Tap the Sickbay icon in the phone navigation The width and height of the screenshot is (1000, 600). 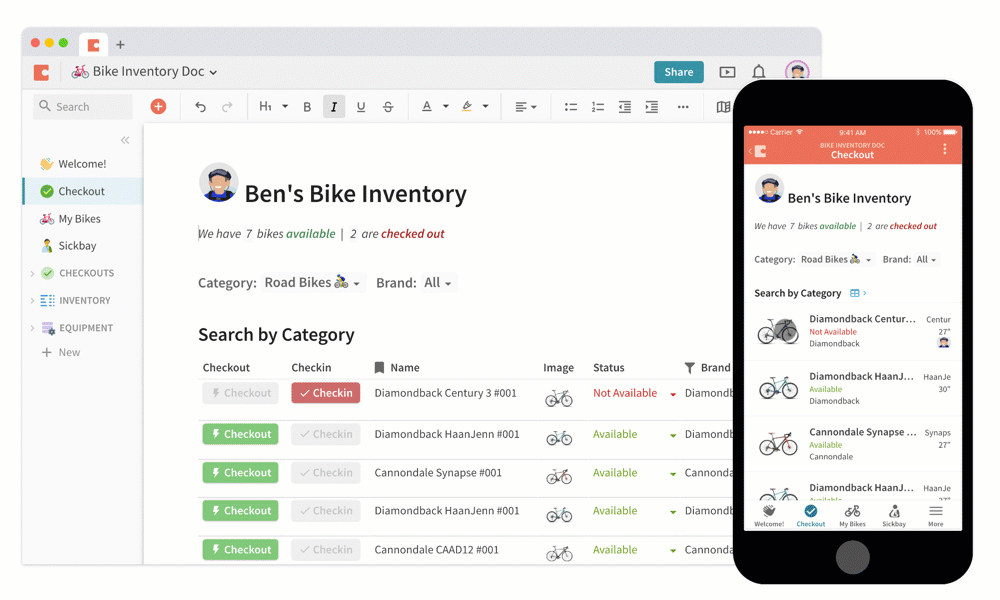[x=894, y=514]
